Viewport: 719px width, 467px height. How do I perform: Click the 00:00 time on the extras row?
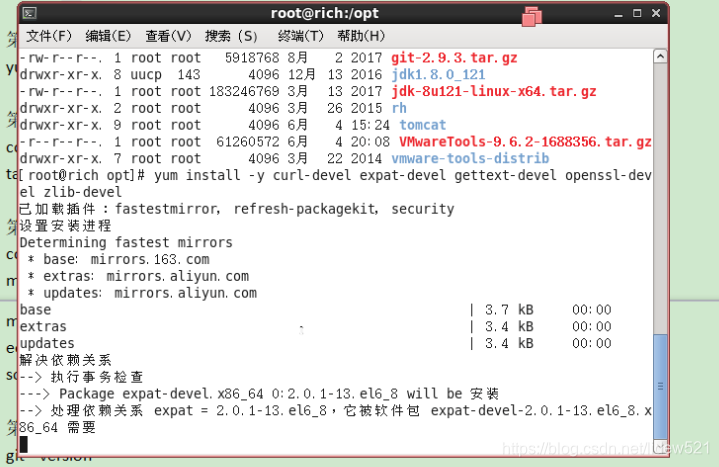coord(592,327)
